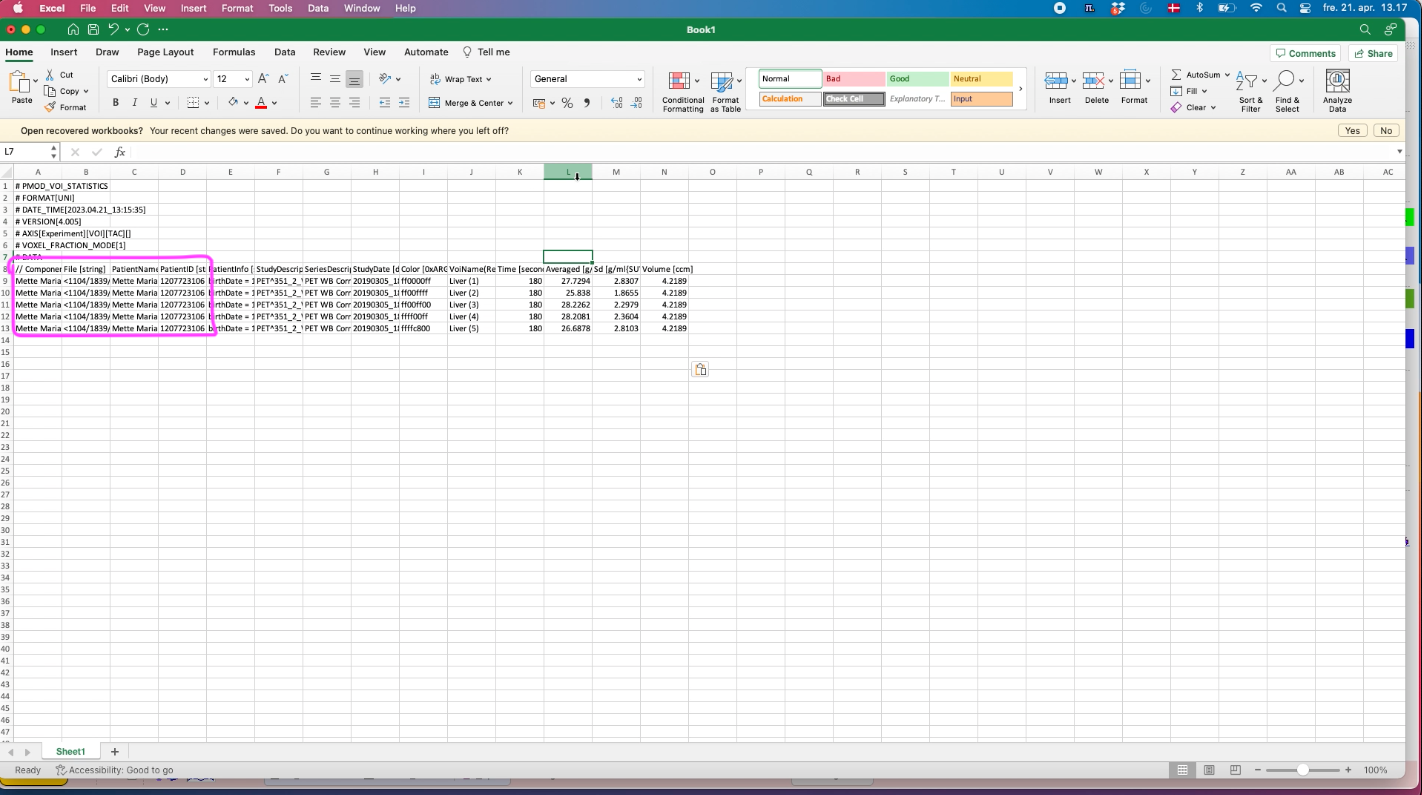
Task: Click Yes to open recovered workbooks
Action: point(1352,131)
